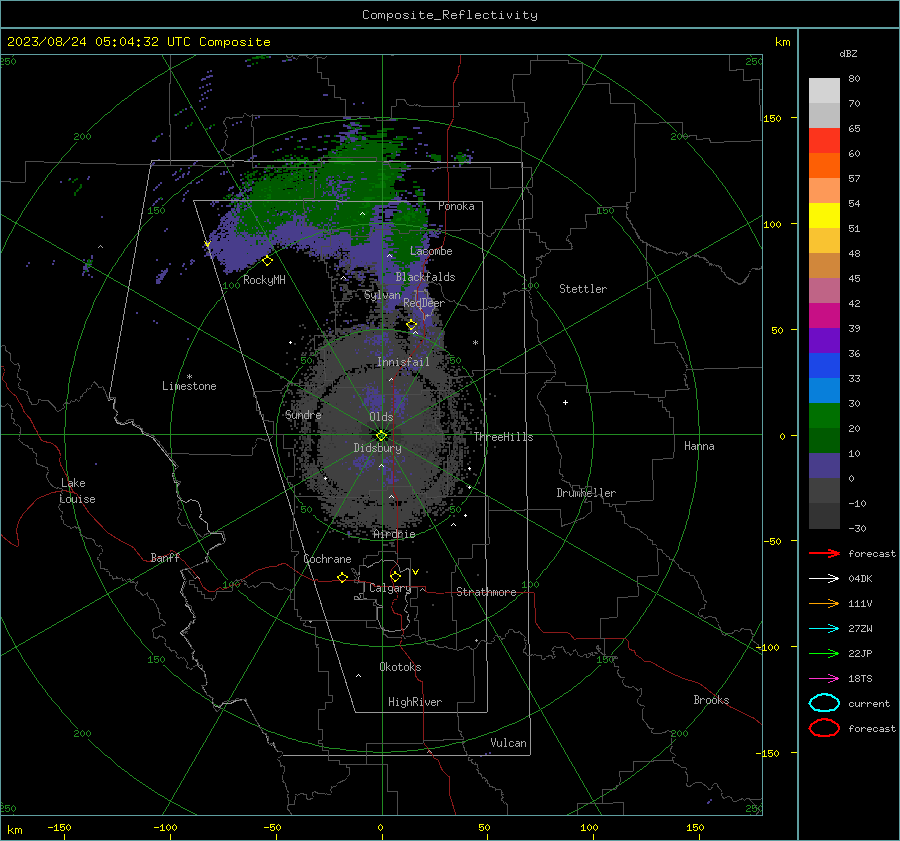Click the Strathmore city label
The height and width of the screenshot is (841, 900).
pos(486,592)
